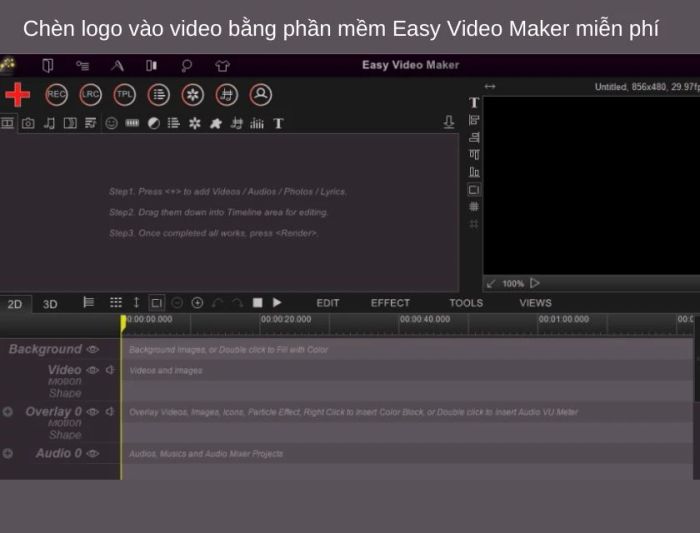
Task: Open the EFFECT menu
Action: point(390,303)
